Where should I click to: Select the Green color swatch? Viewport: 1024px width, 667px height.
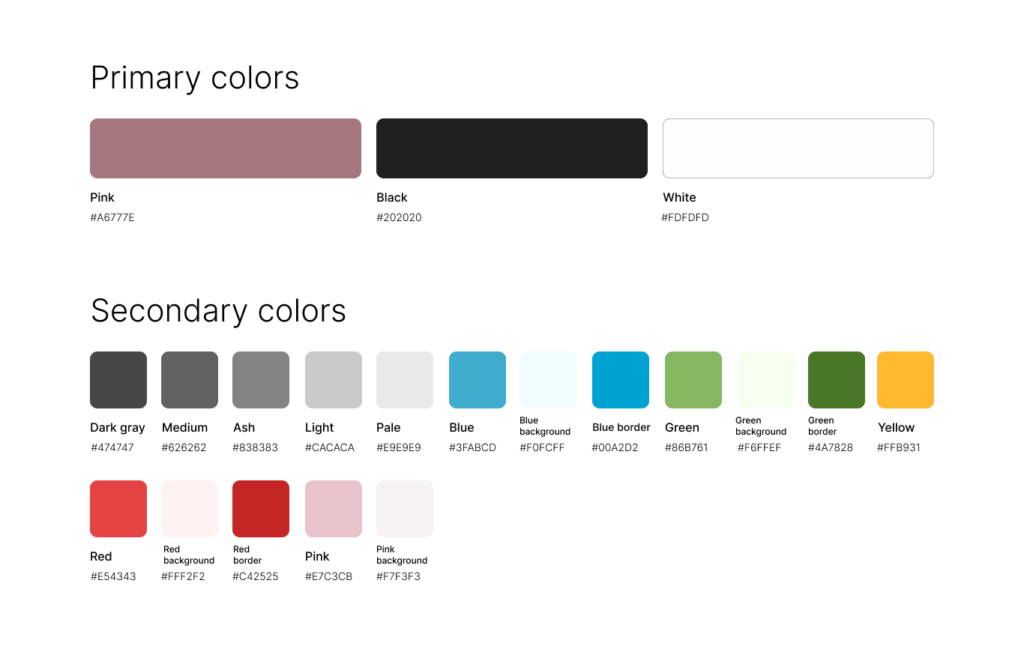click(x=693, y=380)
